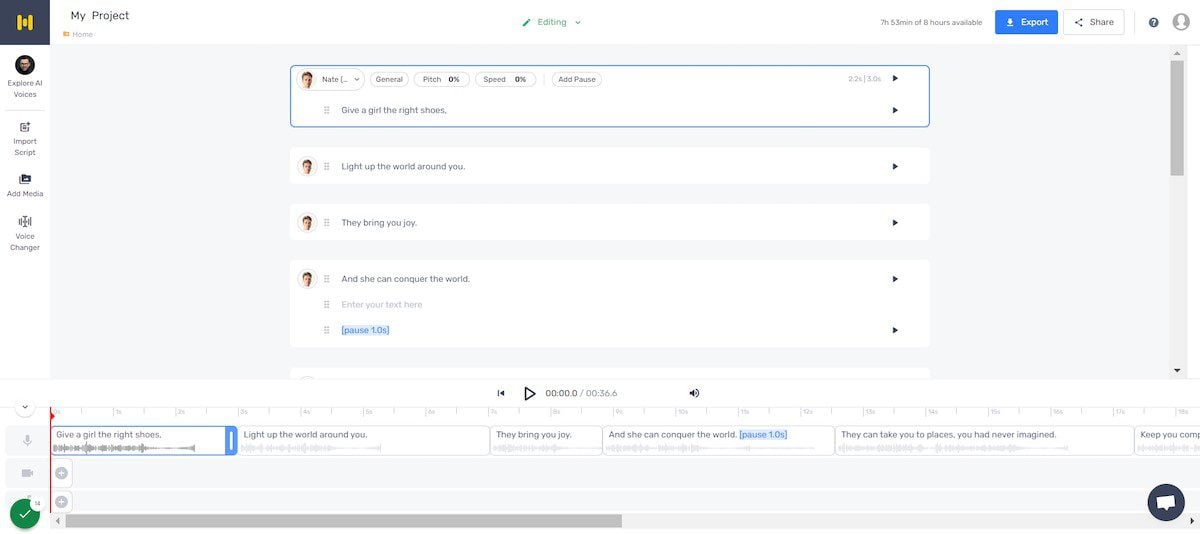Click the Import Script icon
The image size is (1200, 534).
tap(25, 138)
